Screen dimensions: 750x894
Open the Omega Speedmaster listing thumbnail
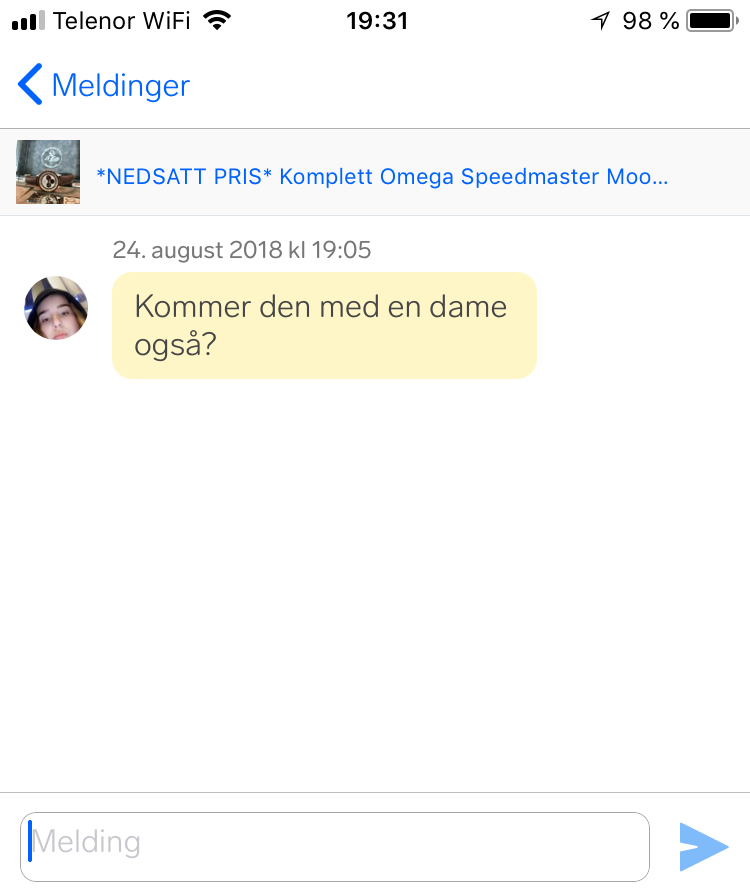48,172
